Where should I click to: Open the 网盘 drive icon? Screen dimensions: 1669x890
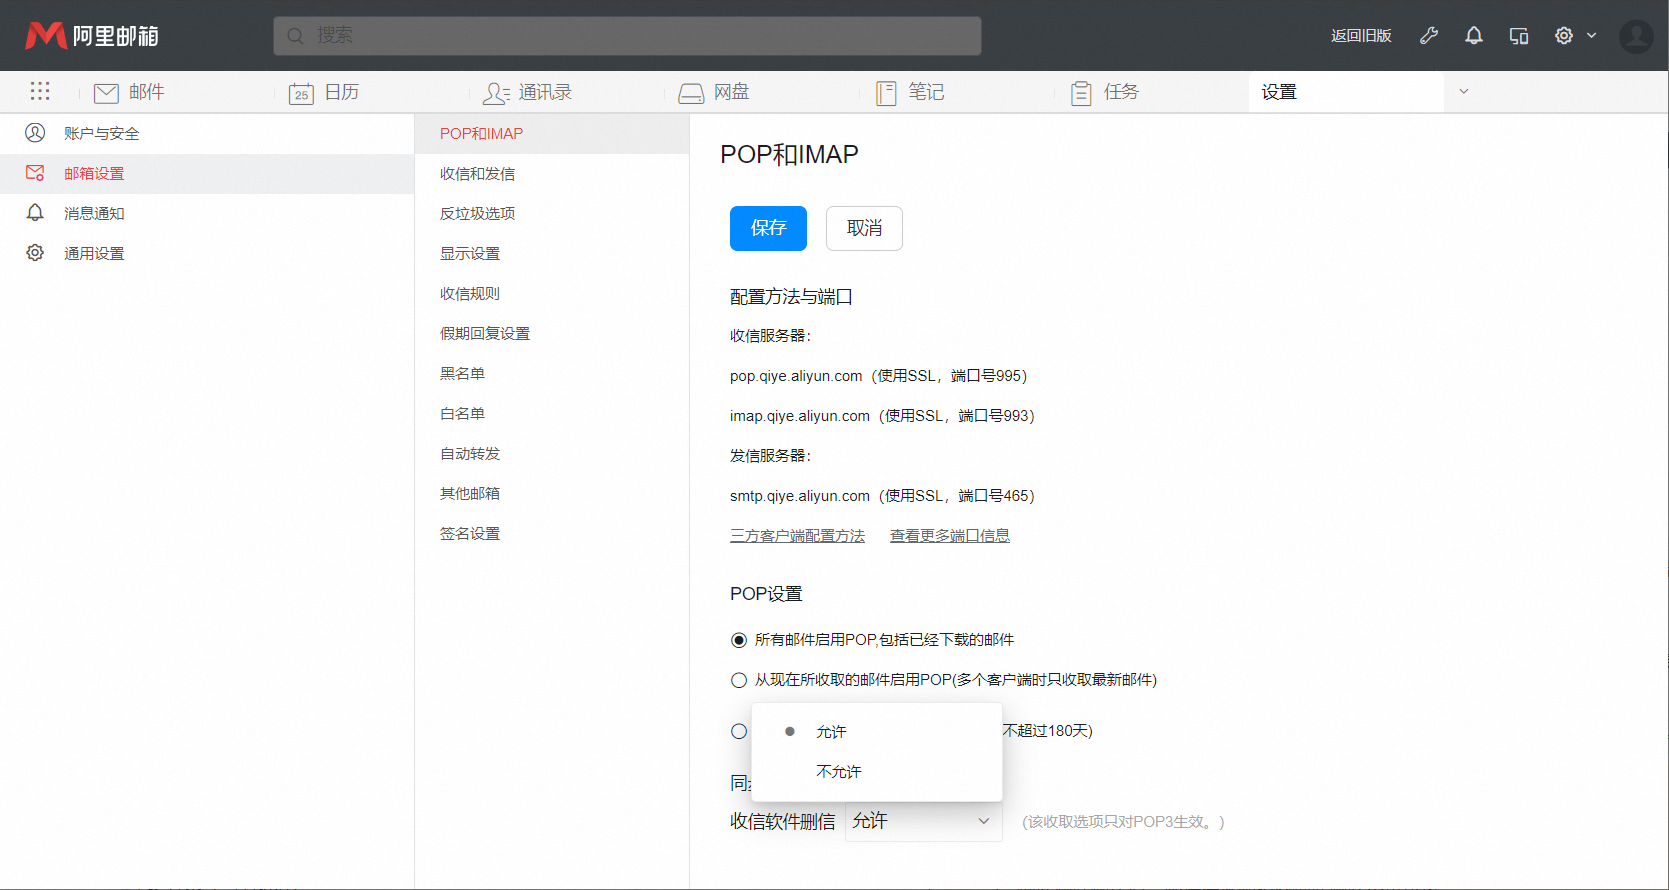691,93
